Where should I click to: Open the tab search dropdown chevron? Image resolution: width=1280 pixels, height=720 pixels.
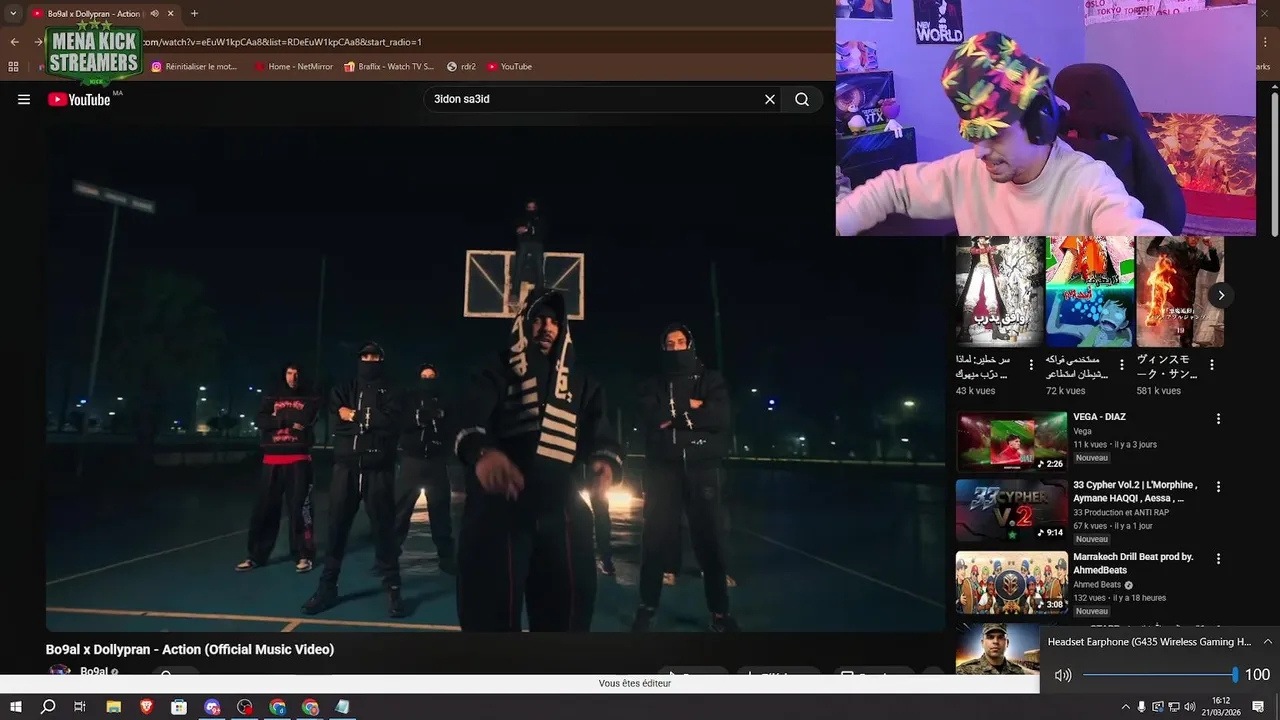[x=12, y=14]
